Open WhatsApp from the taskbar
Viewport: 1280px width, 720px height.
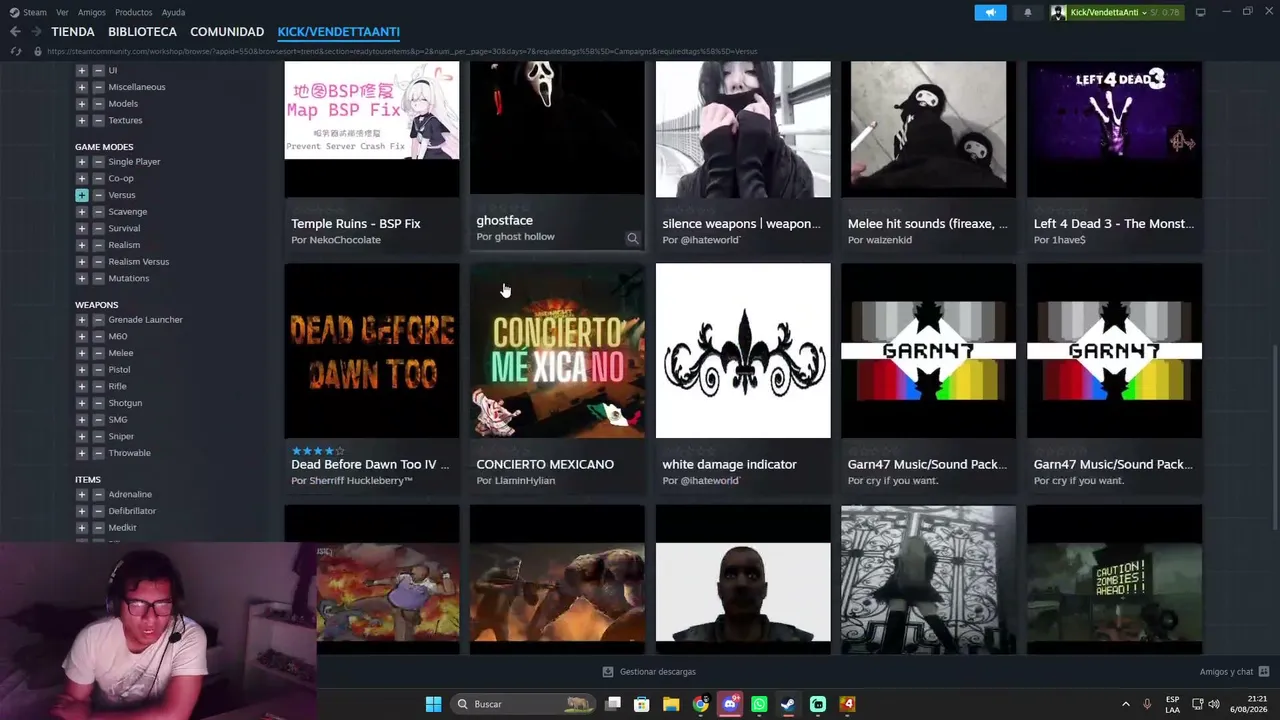click(x=759, y=704)
